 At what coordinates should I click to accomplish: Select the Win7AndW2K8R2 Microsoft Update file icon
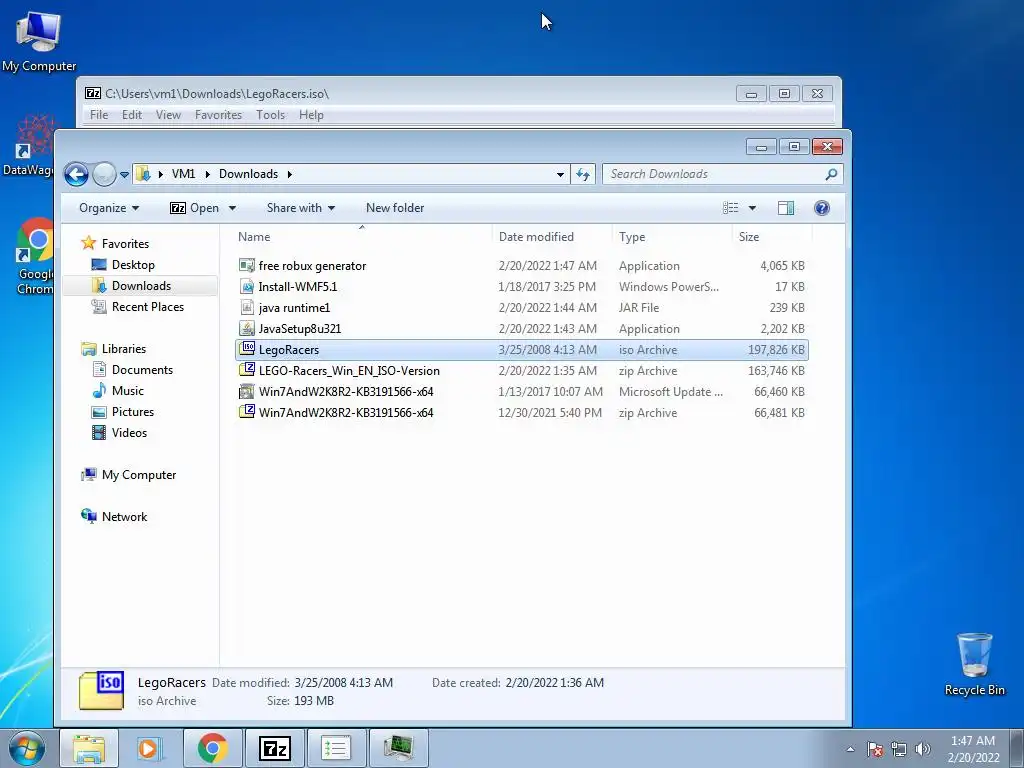point(247,392)
